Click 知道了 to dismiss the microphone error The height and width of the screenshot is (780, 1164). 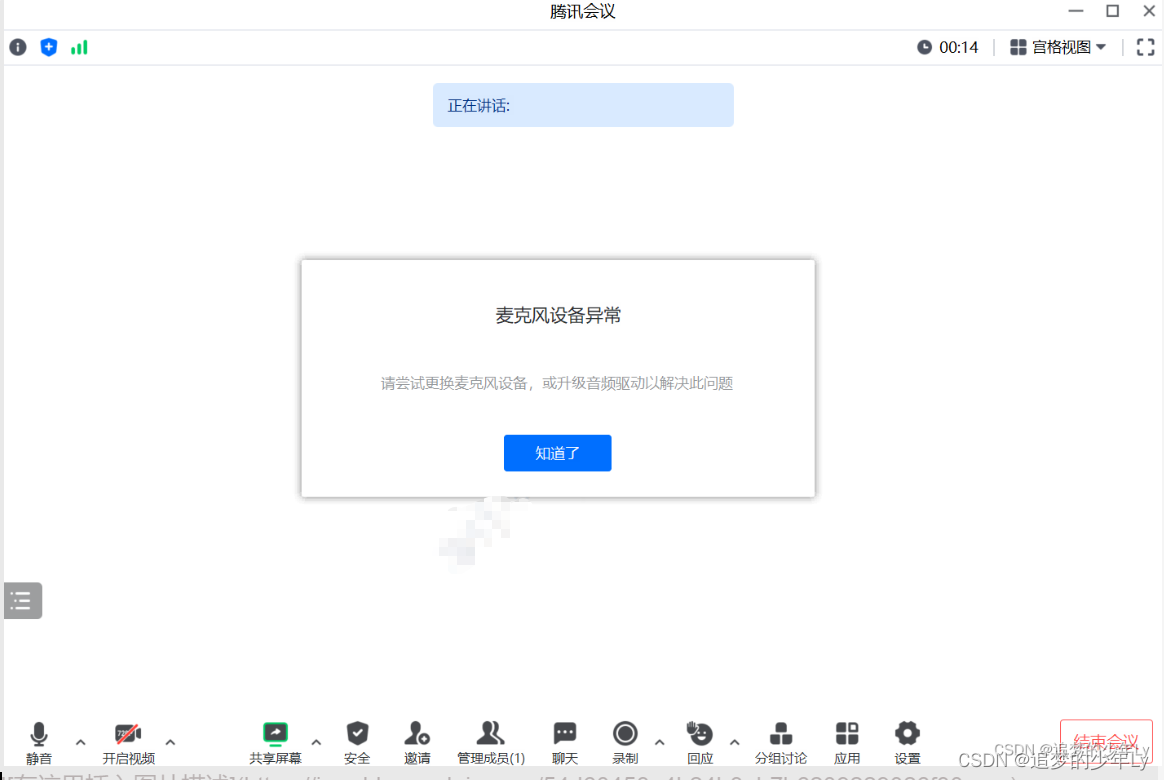pos(558,453)
